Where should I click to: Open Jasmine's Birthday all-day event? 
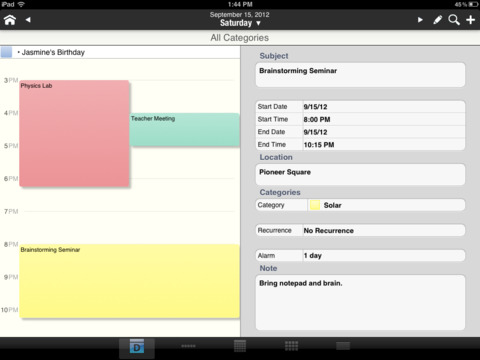[x=53, y=52]
